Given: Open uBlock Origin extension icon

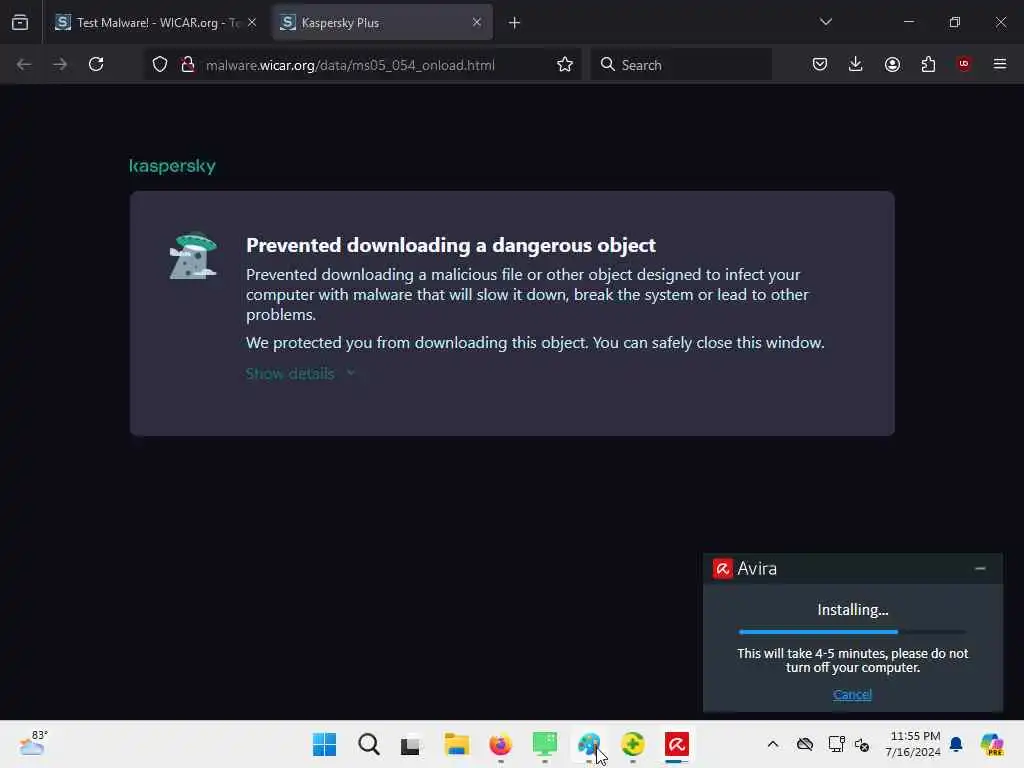Looking at the screenshot, I should [x=964, y=64].
